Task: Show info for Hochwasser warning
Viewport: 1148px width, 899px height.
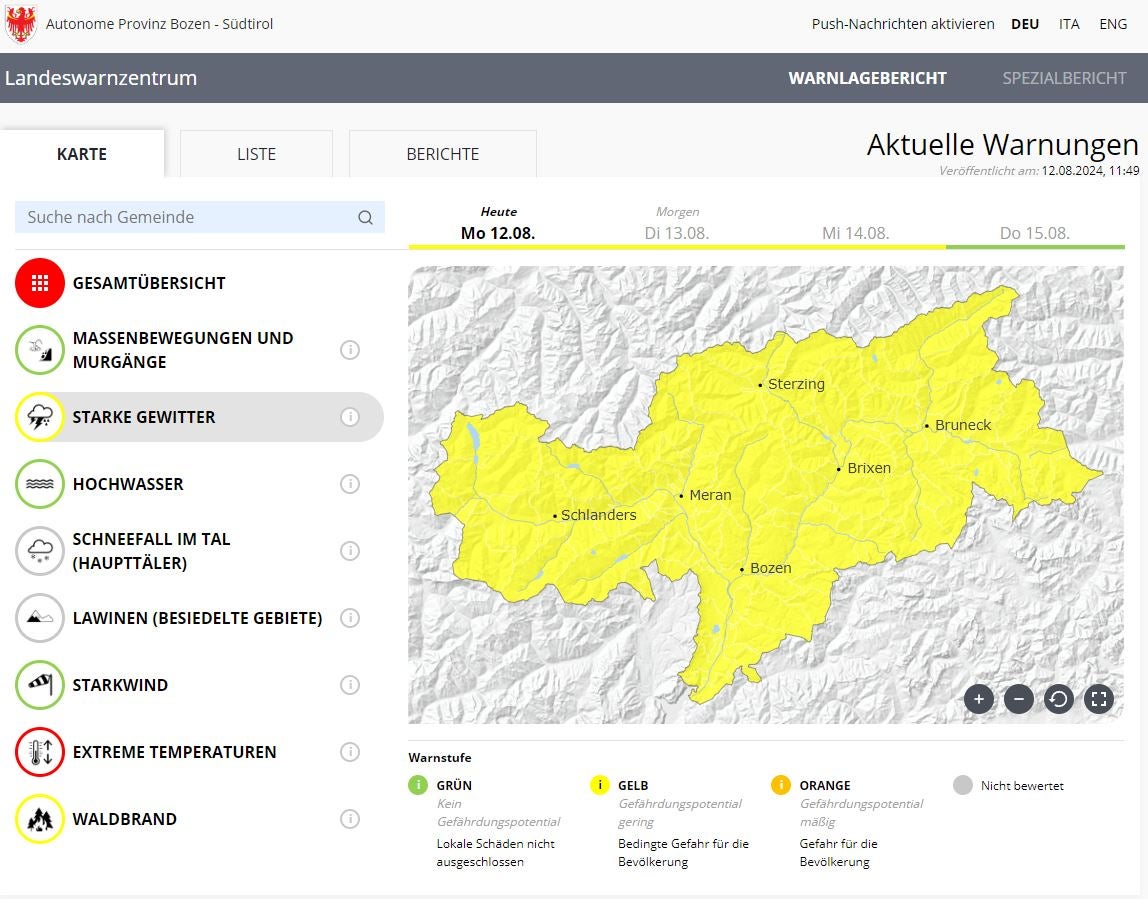Action: click(349, 484)
